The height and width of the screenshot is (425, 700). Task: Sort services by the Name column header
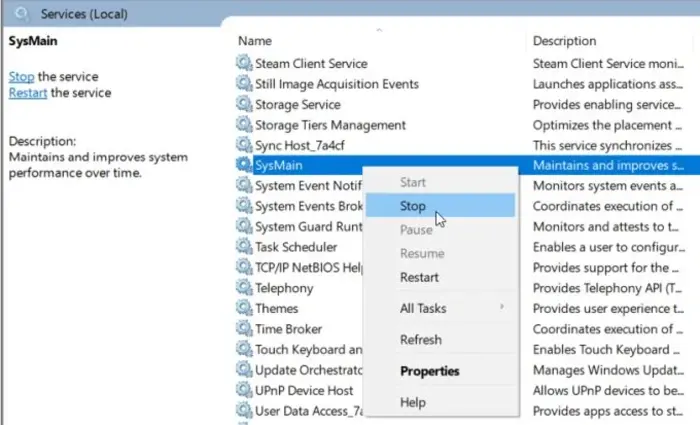point(256,41)
